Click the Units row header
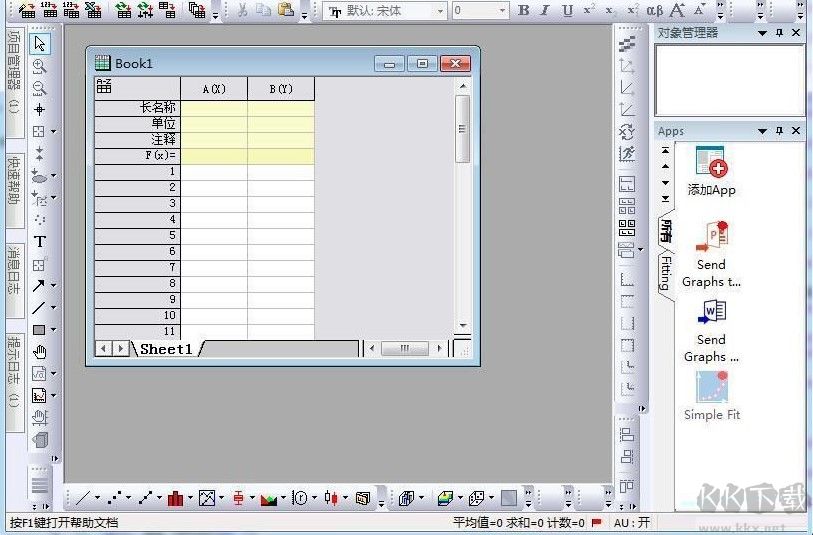The height and width of the screenshot is (535, 813). click(137, 123)
